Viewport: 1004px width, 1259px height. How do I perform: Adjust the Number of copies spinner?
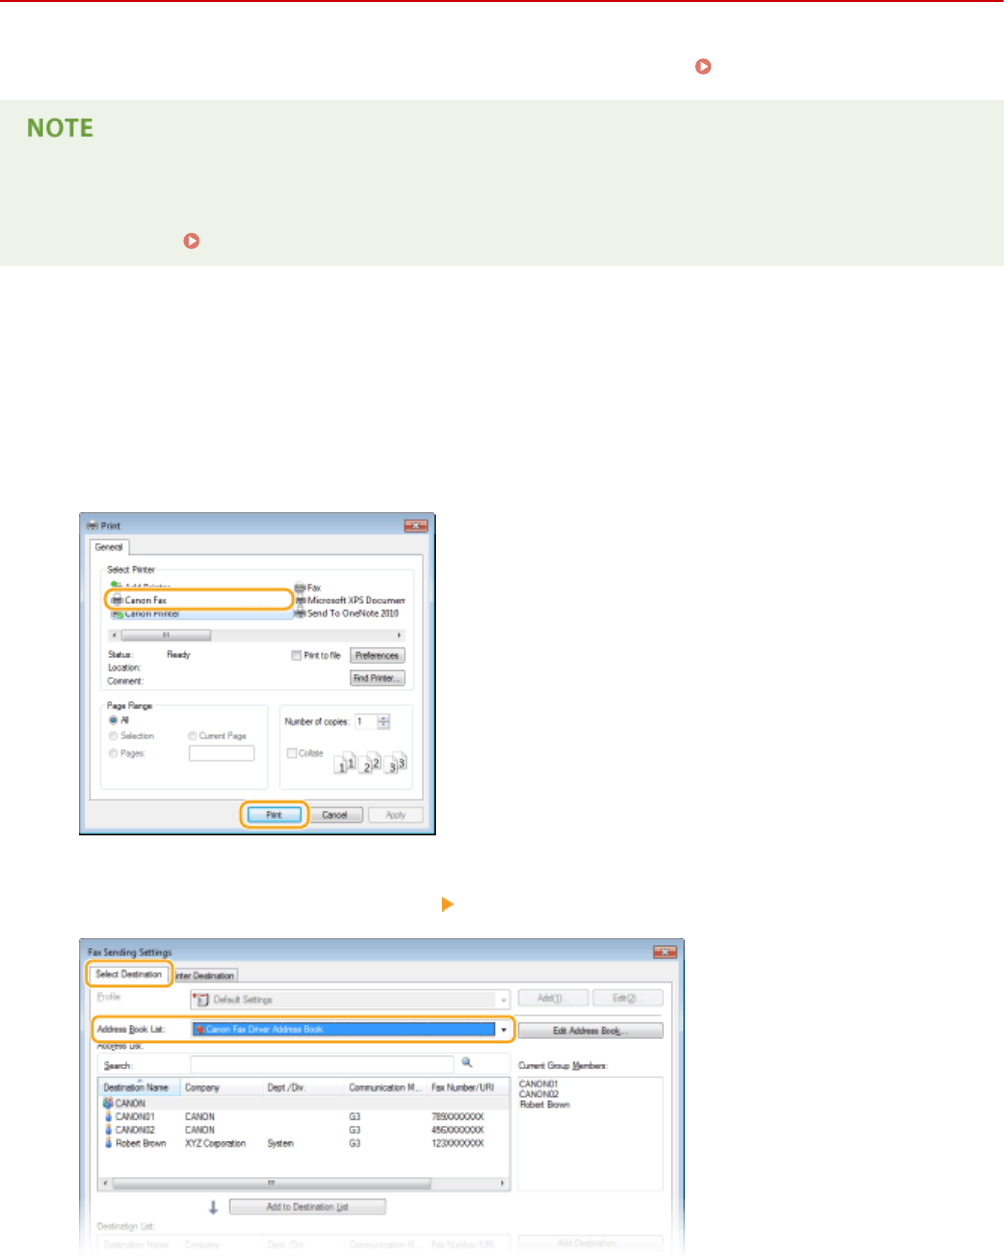pos(384,721)
